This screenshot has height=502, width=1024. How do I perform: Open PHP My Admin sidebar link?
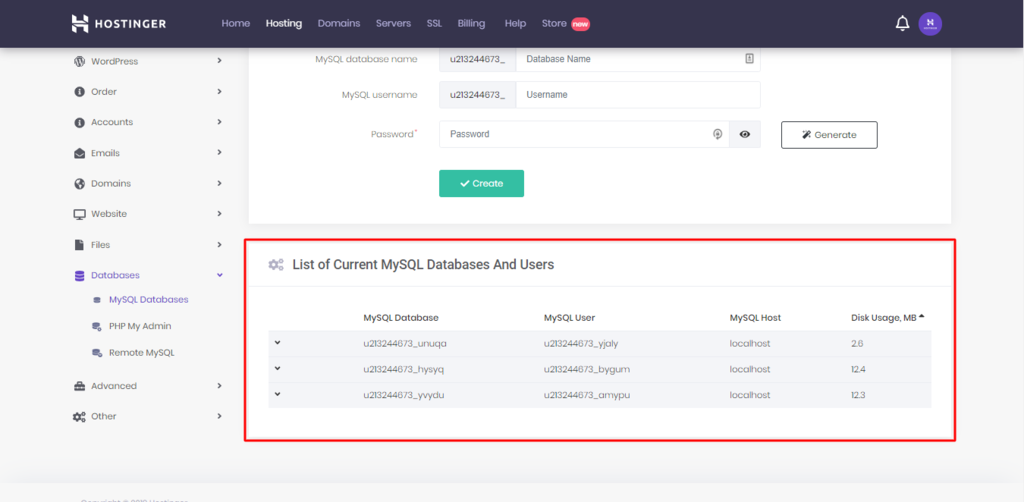pos(140,326)
